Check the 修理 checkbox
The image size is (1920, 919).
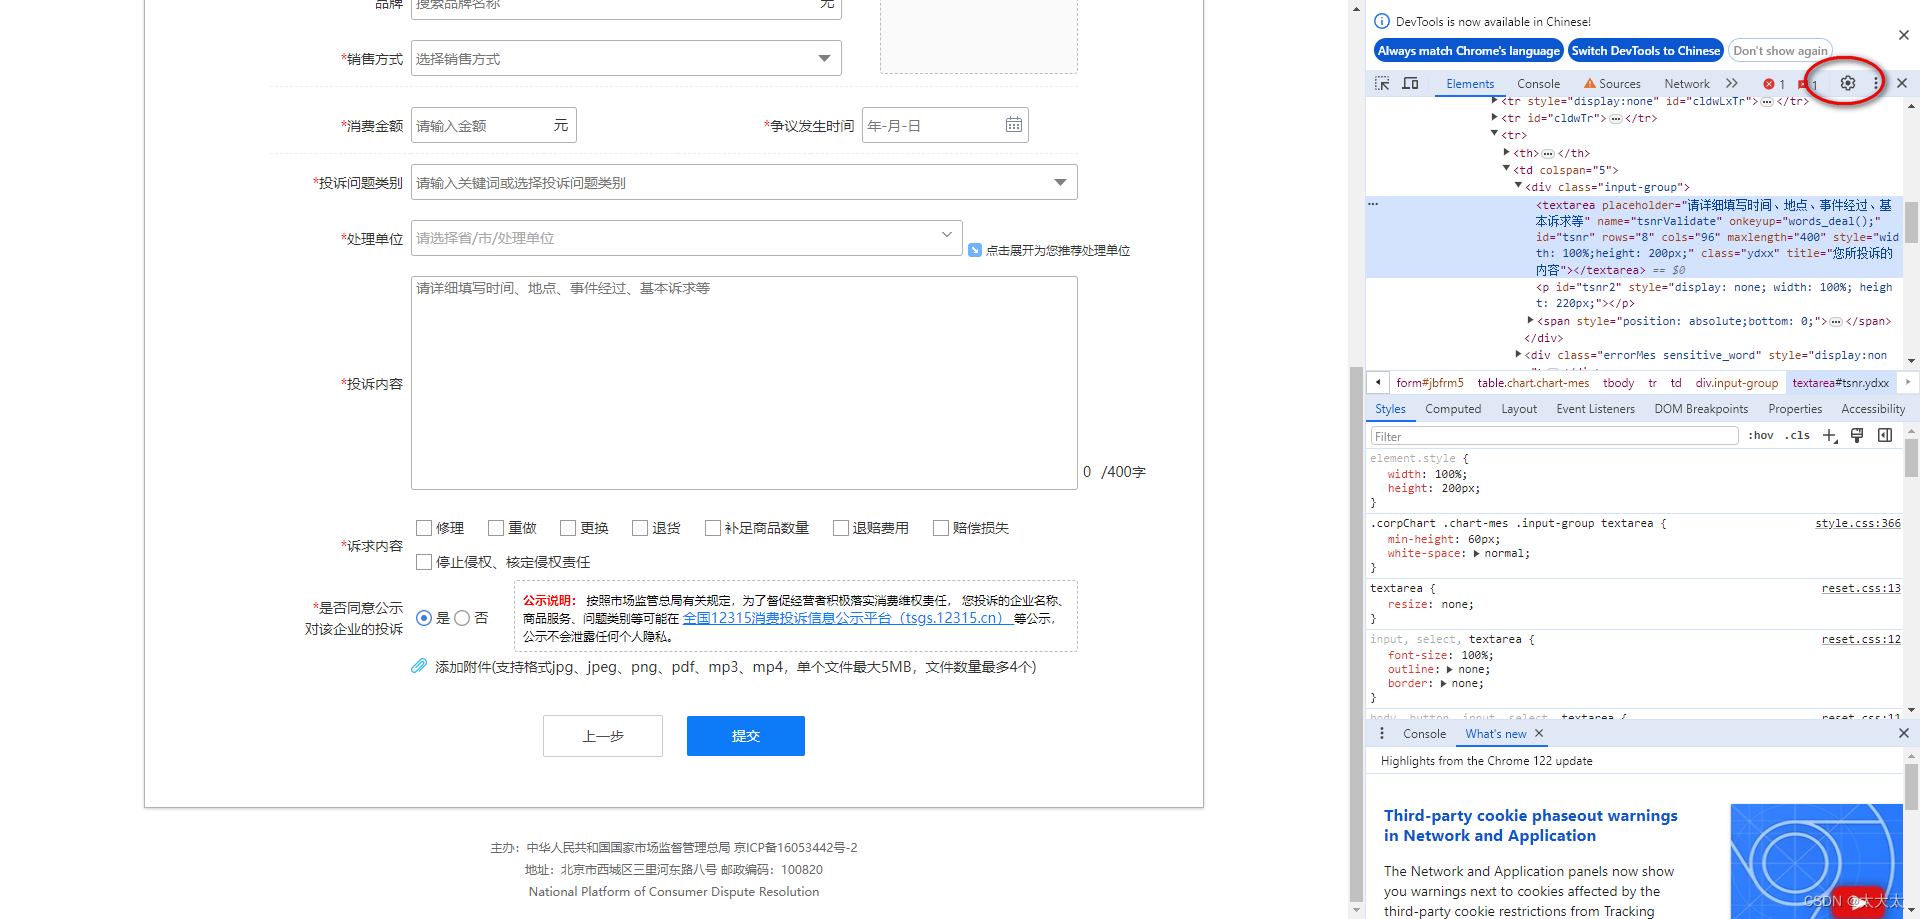(424, 528)
